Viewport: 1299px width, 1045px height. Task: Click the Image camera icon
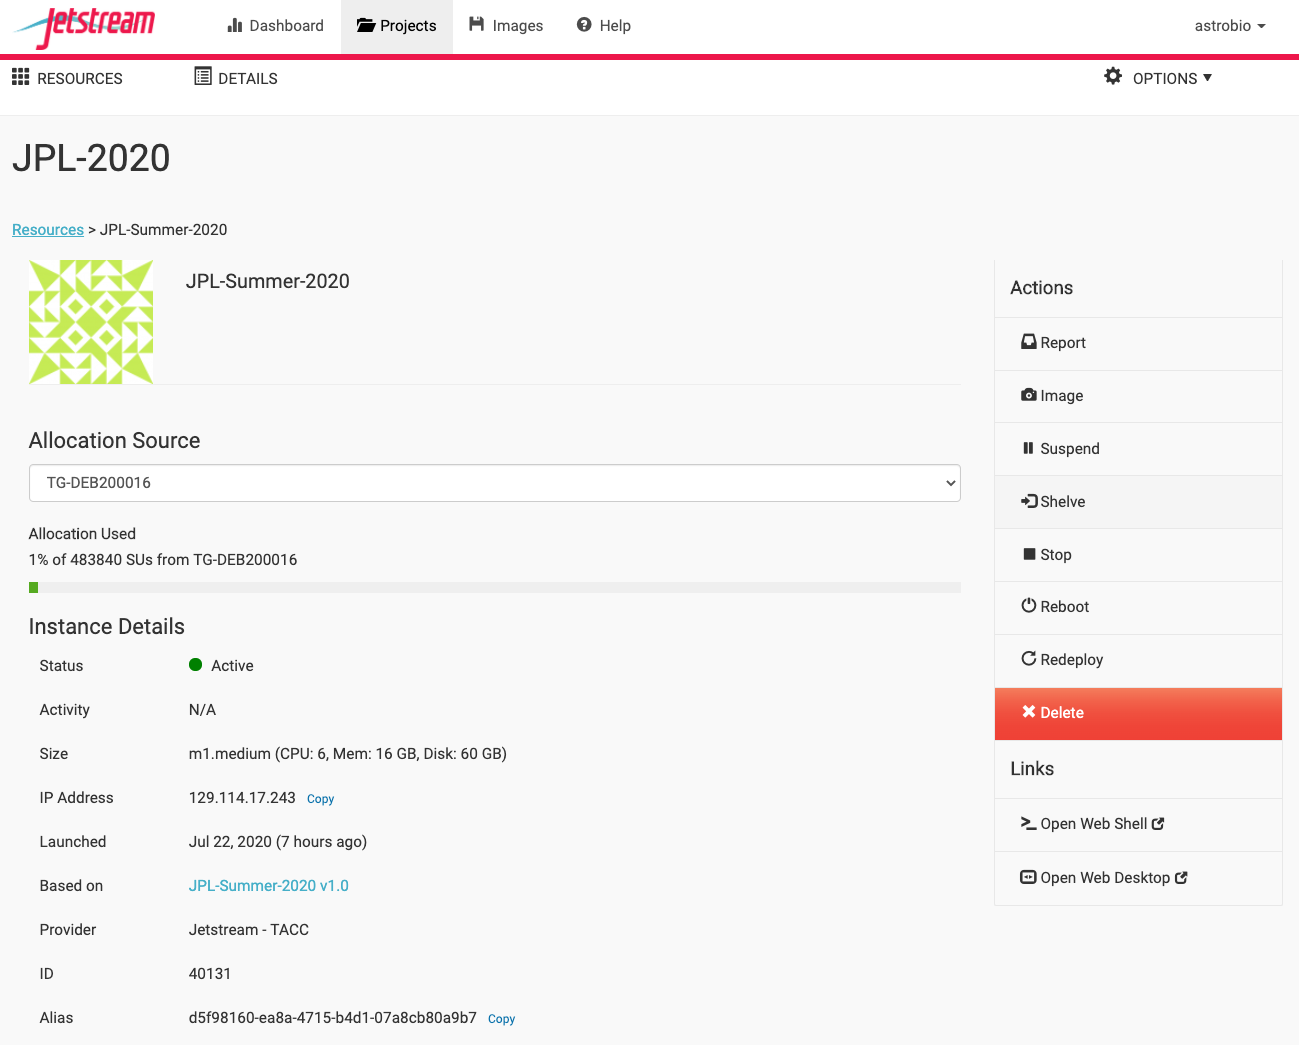(x=1028, y=395)
